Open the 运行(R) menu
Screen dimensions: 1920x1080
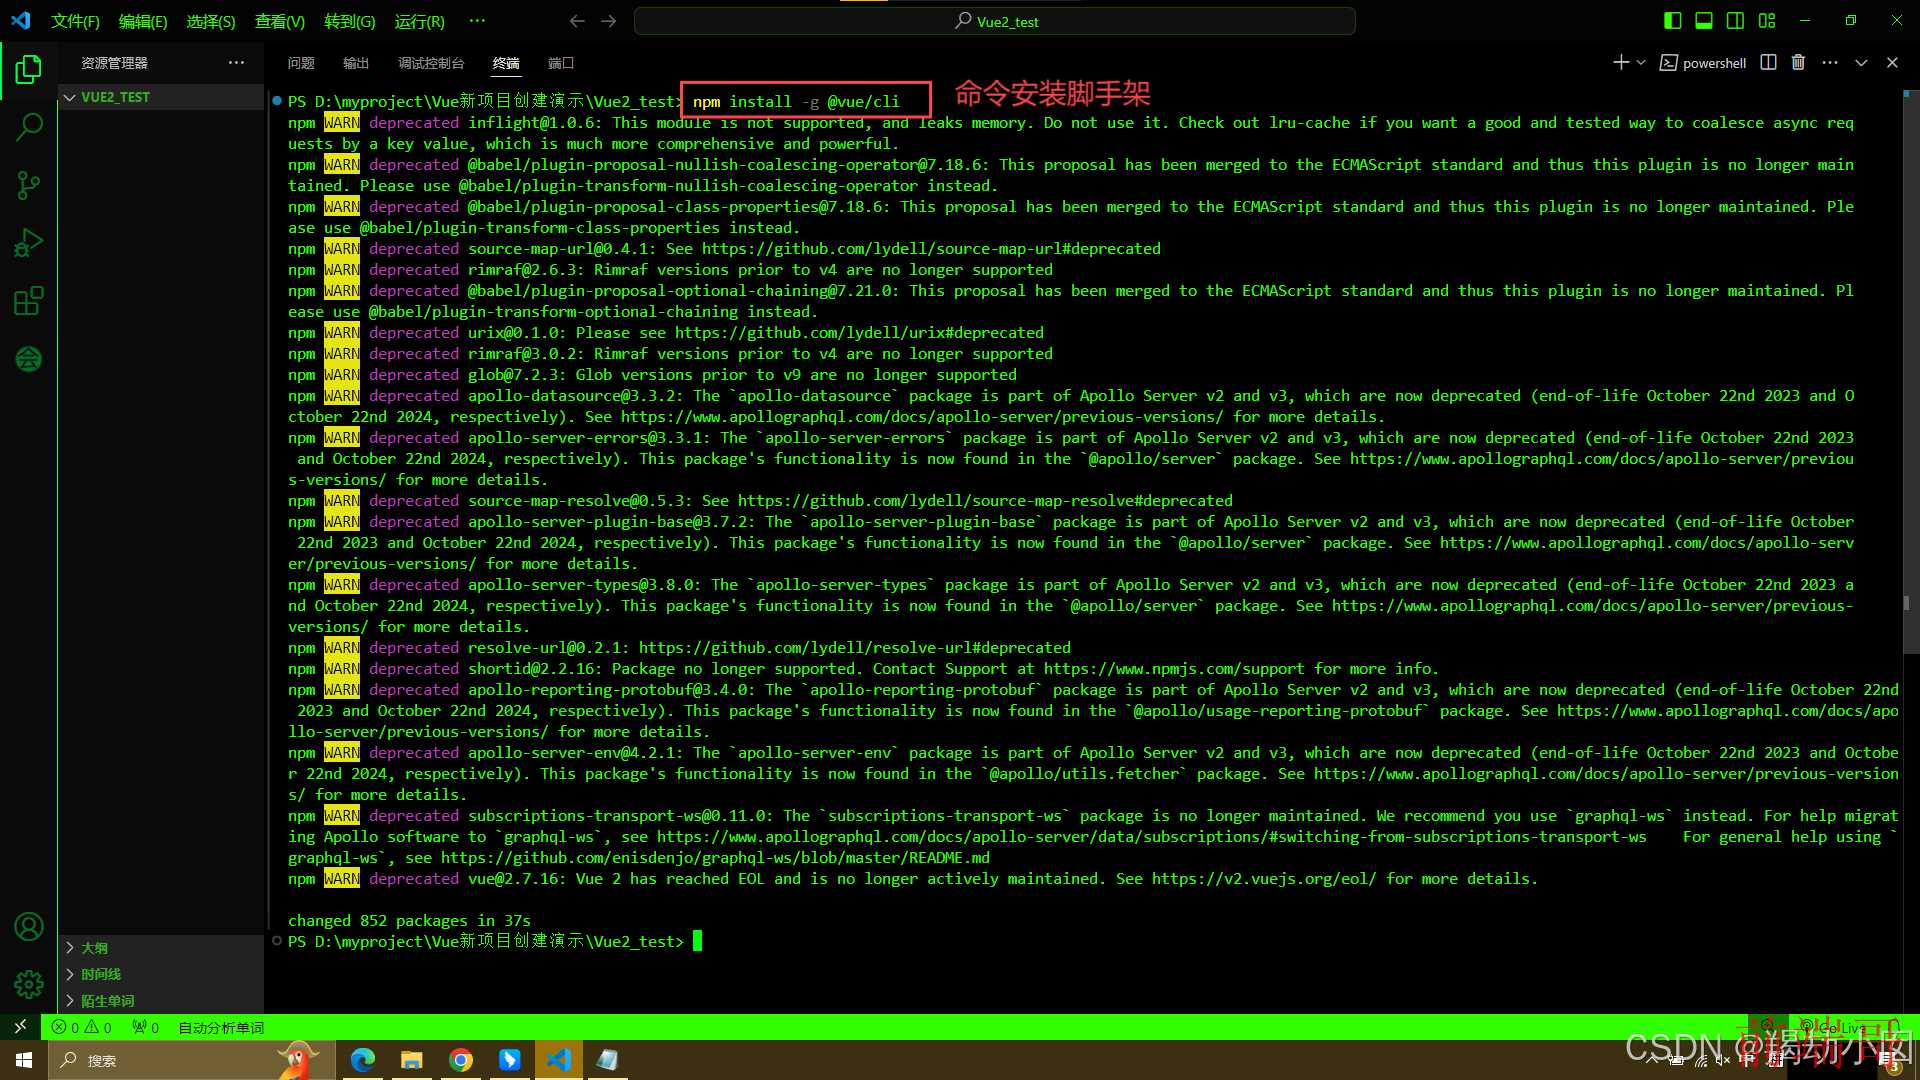click(x=420, y=21)
